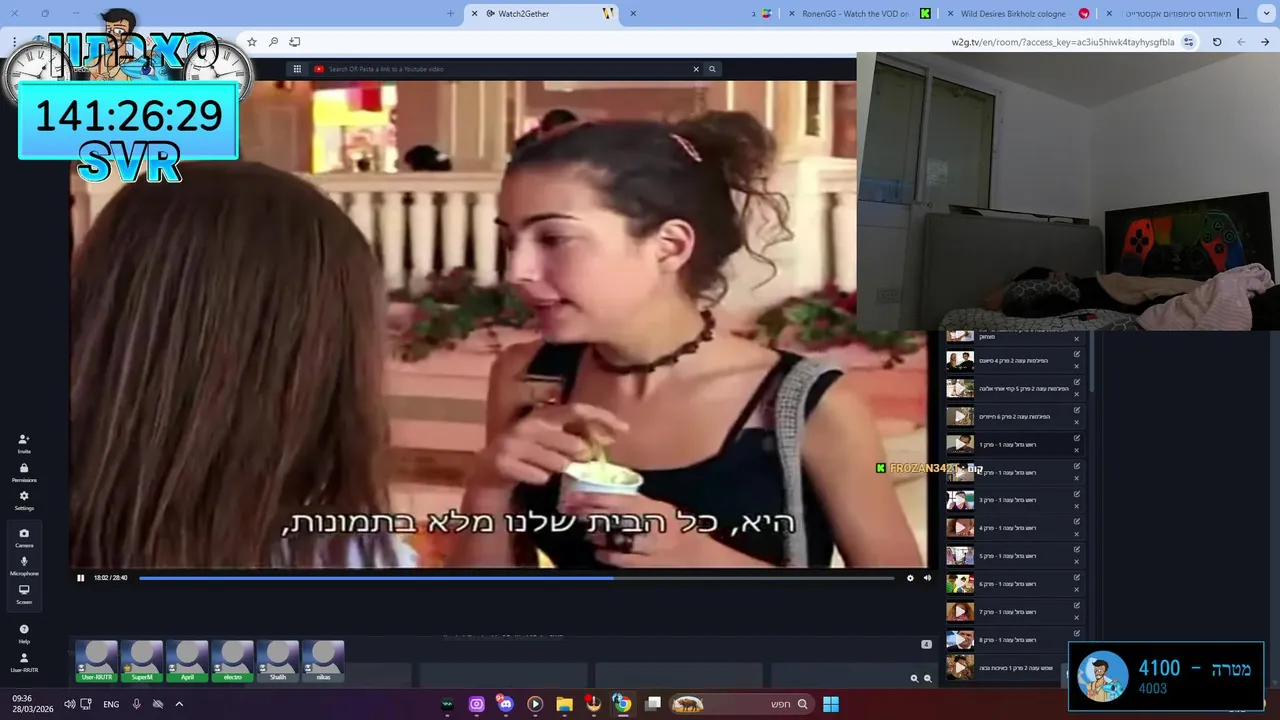Edit the הפיג'מות עונה 2 פרק 4 entry
Screen dimensions: 1280x720
coord(1077,354)
